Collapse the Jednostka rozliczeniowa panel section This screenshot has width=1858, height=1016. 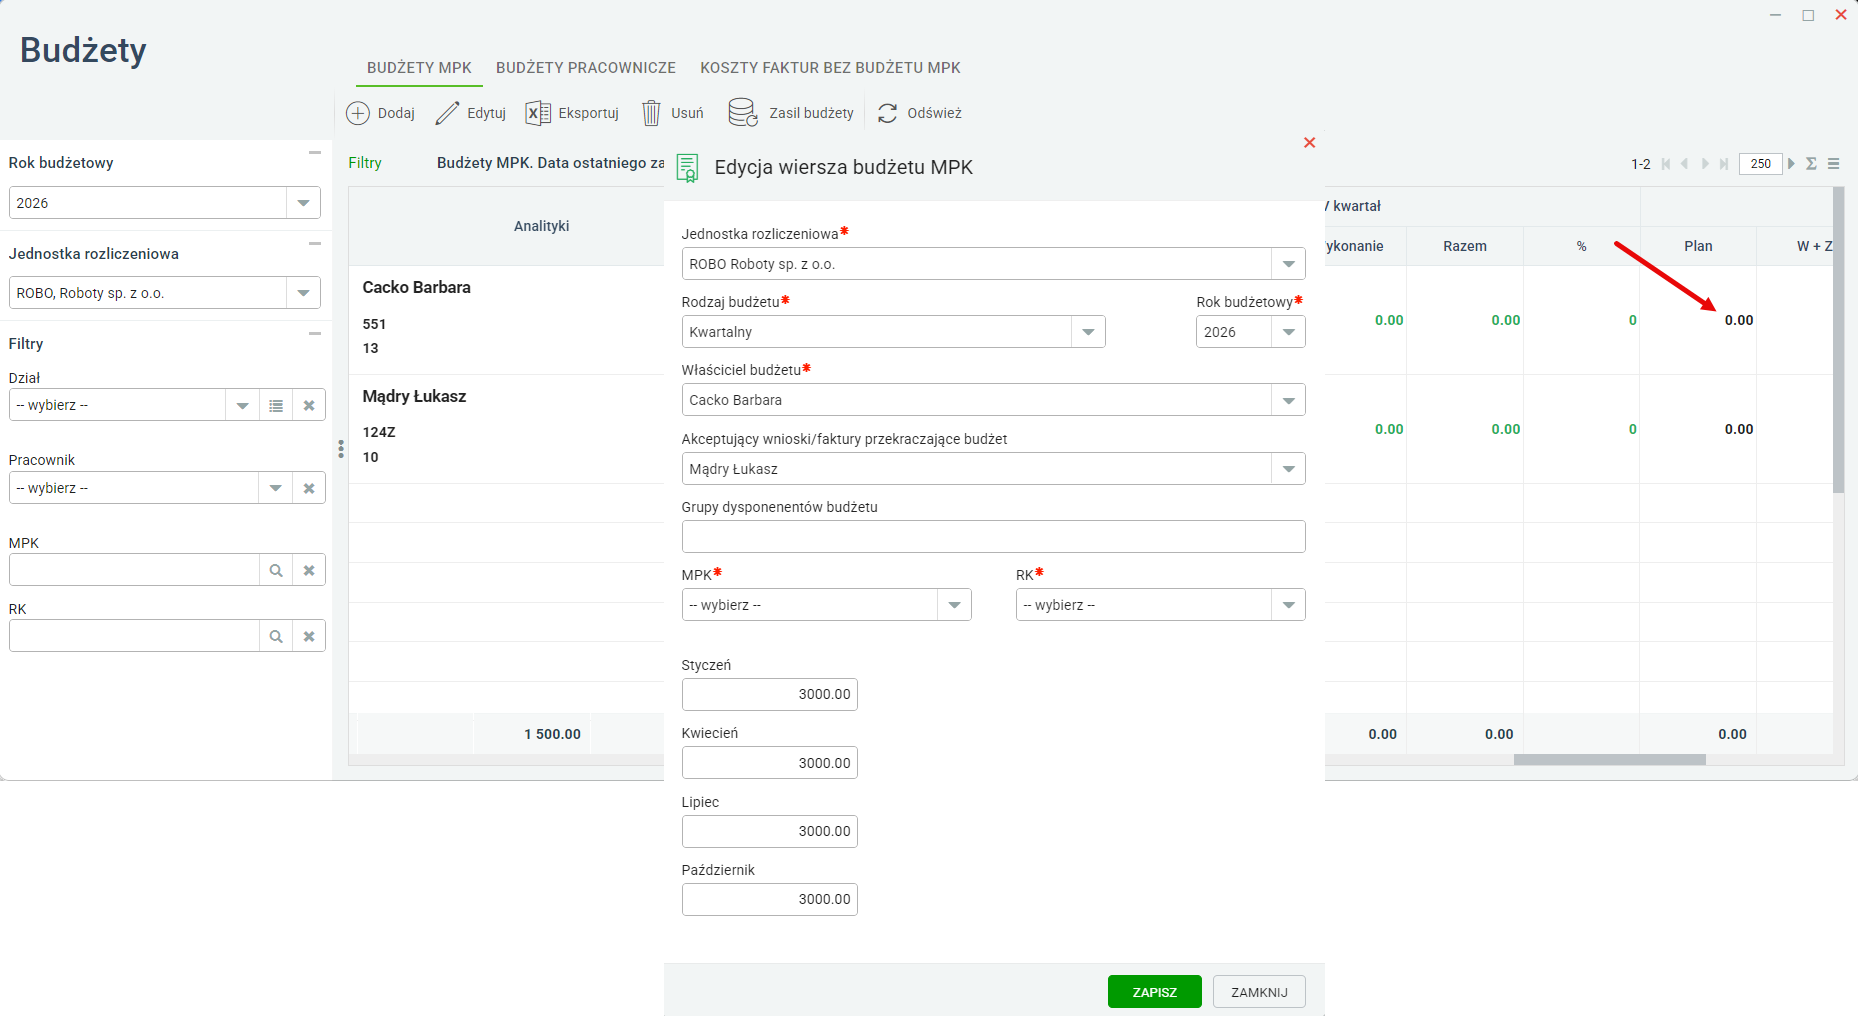(x=315, y=243)
